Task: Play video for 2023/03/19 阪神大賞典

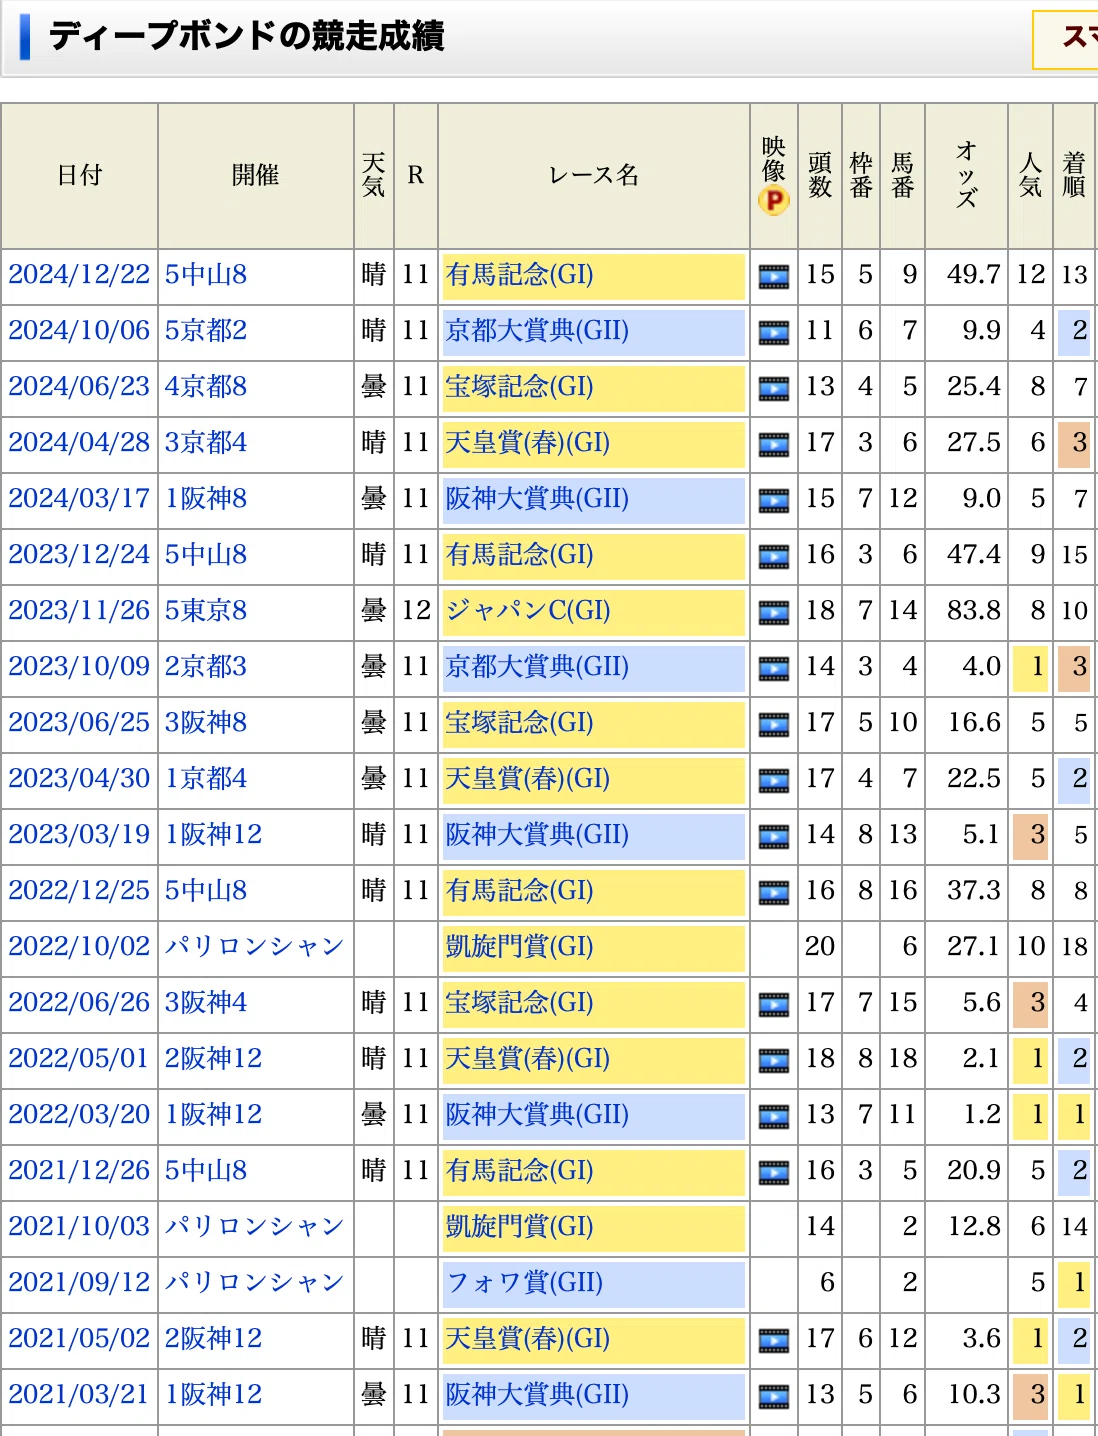Action: [x=773, y=836]
